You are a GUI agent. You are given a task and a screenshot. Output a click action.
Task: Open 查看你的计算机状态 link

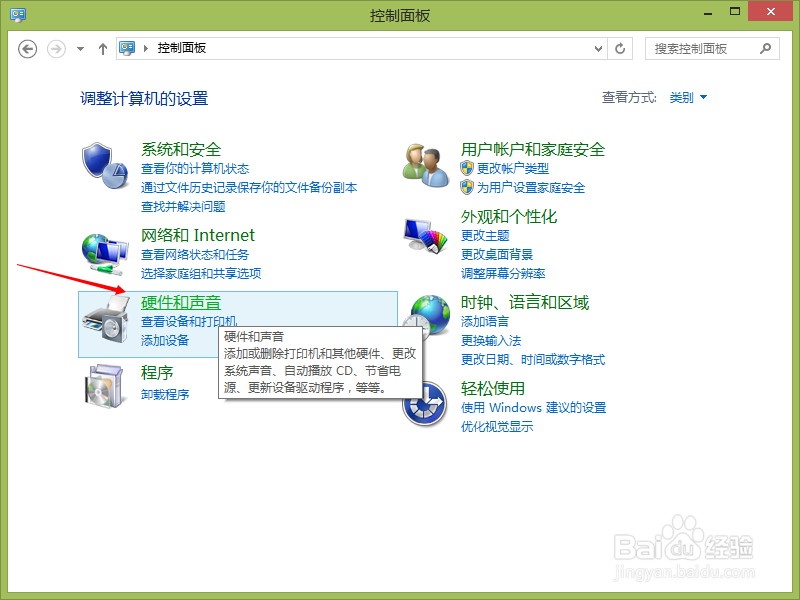195,168
